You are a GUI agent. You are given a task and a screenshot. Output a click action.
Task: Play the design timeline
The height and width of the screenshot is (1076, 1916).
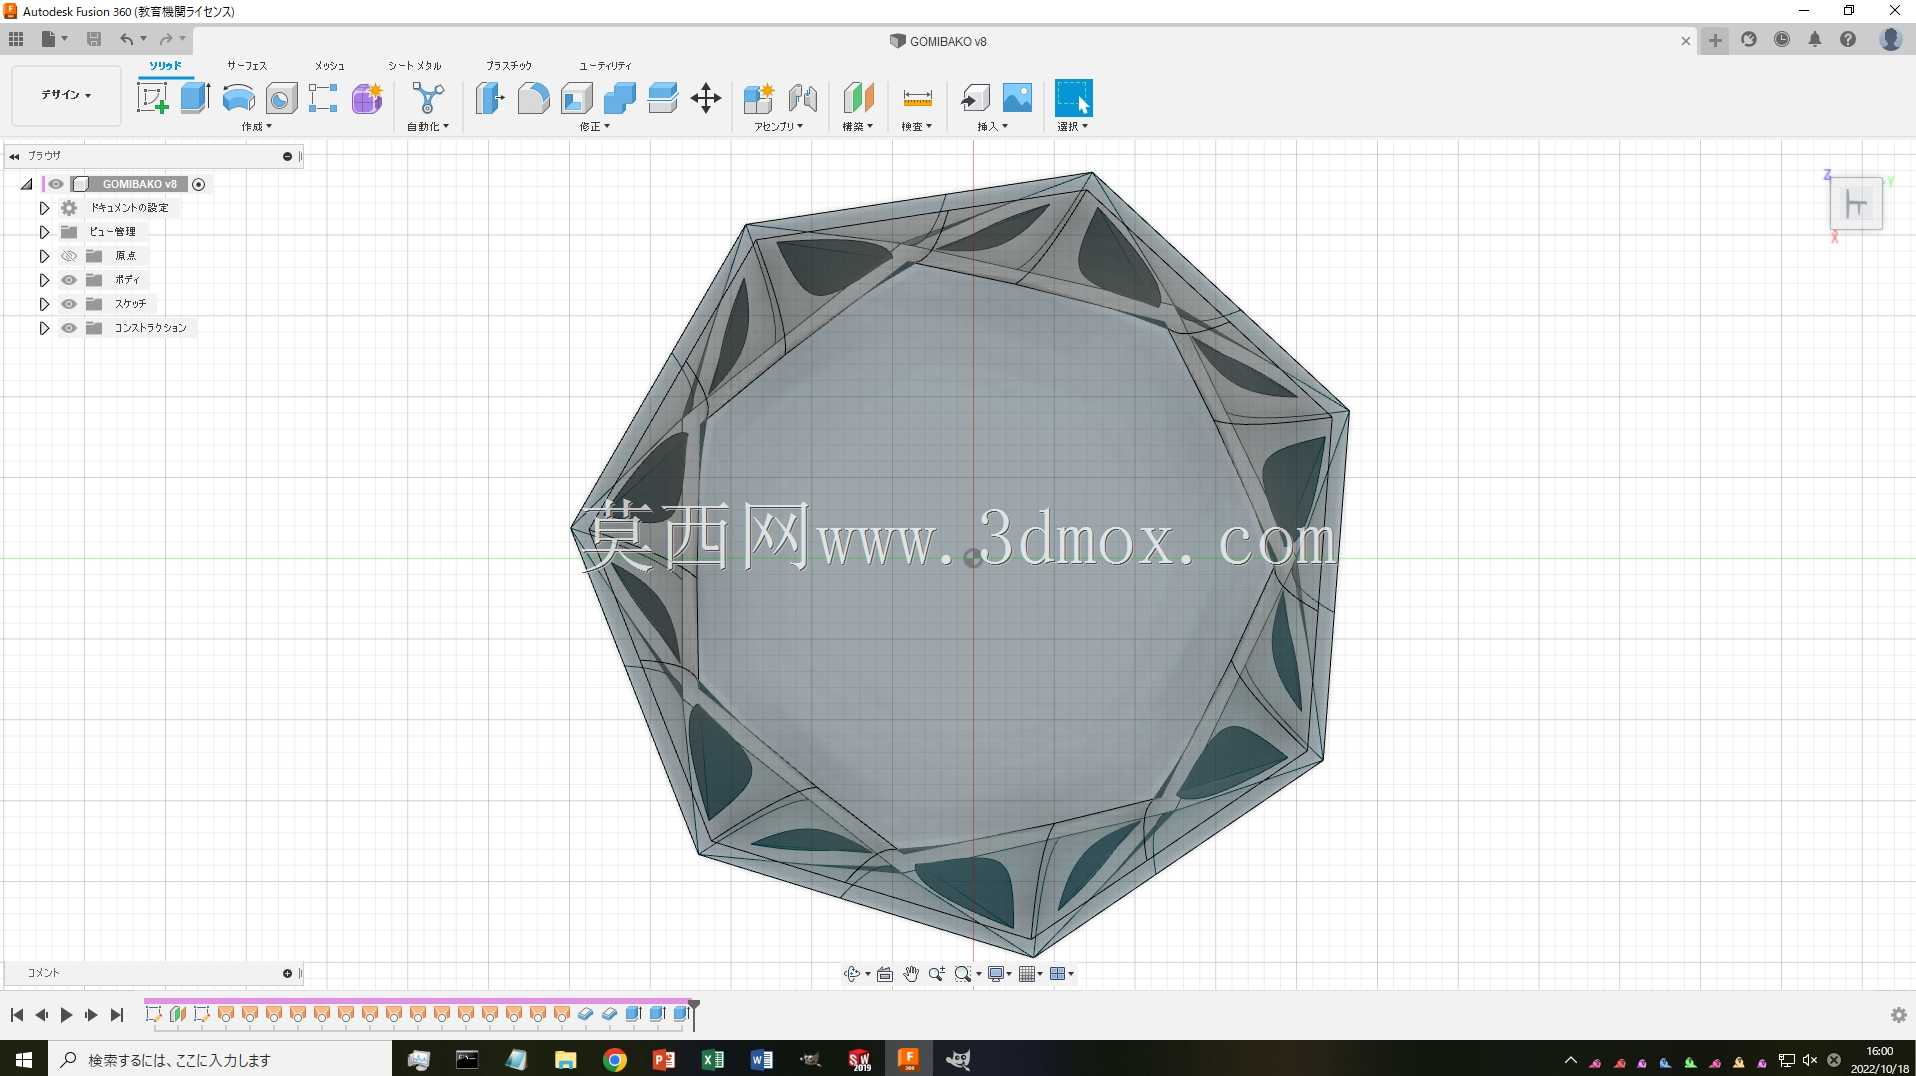point(66,1015)
